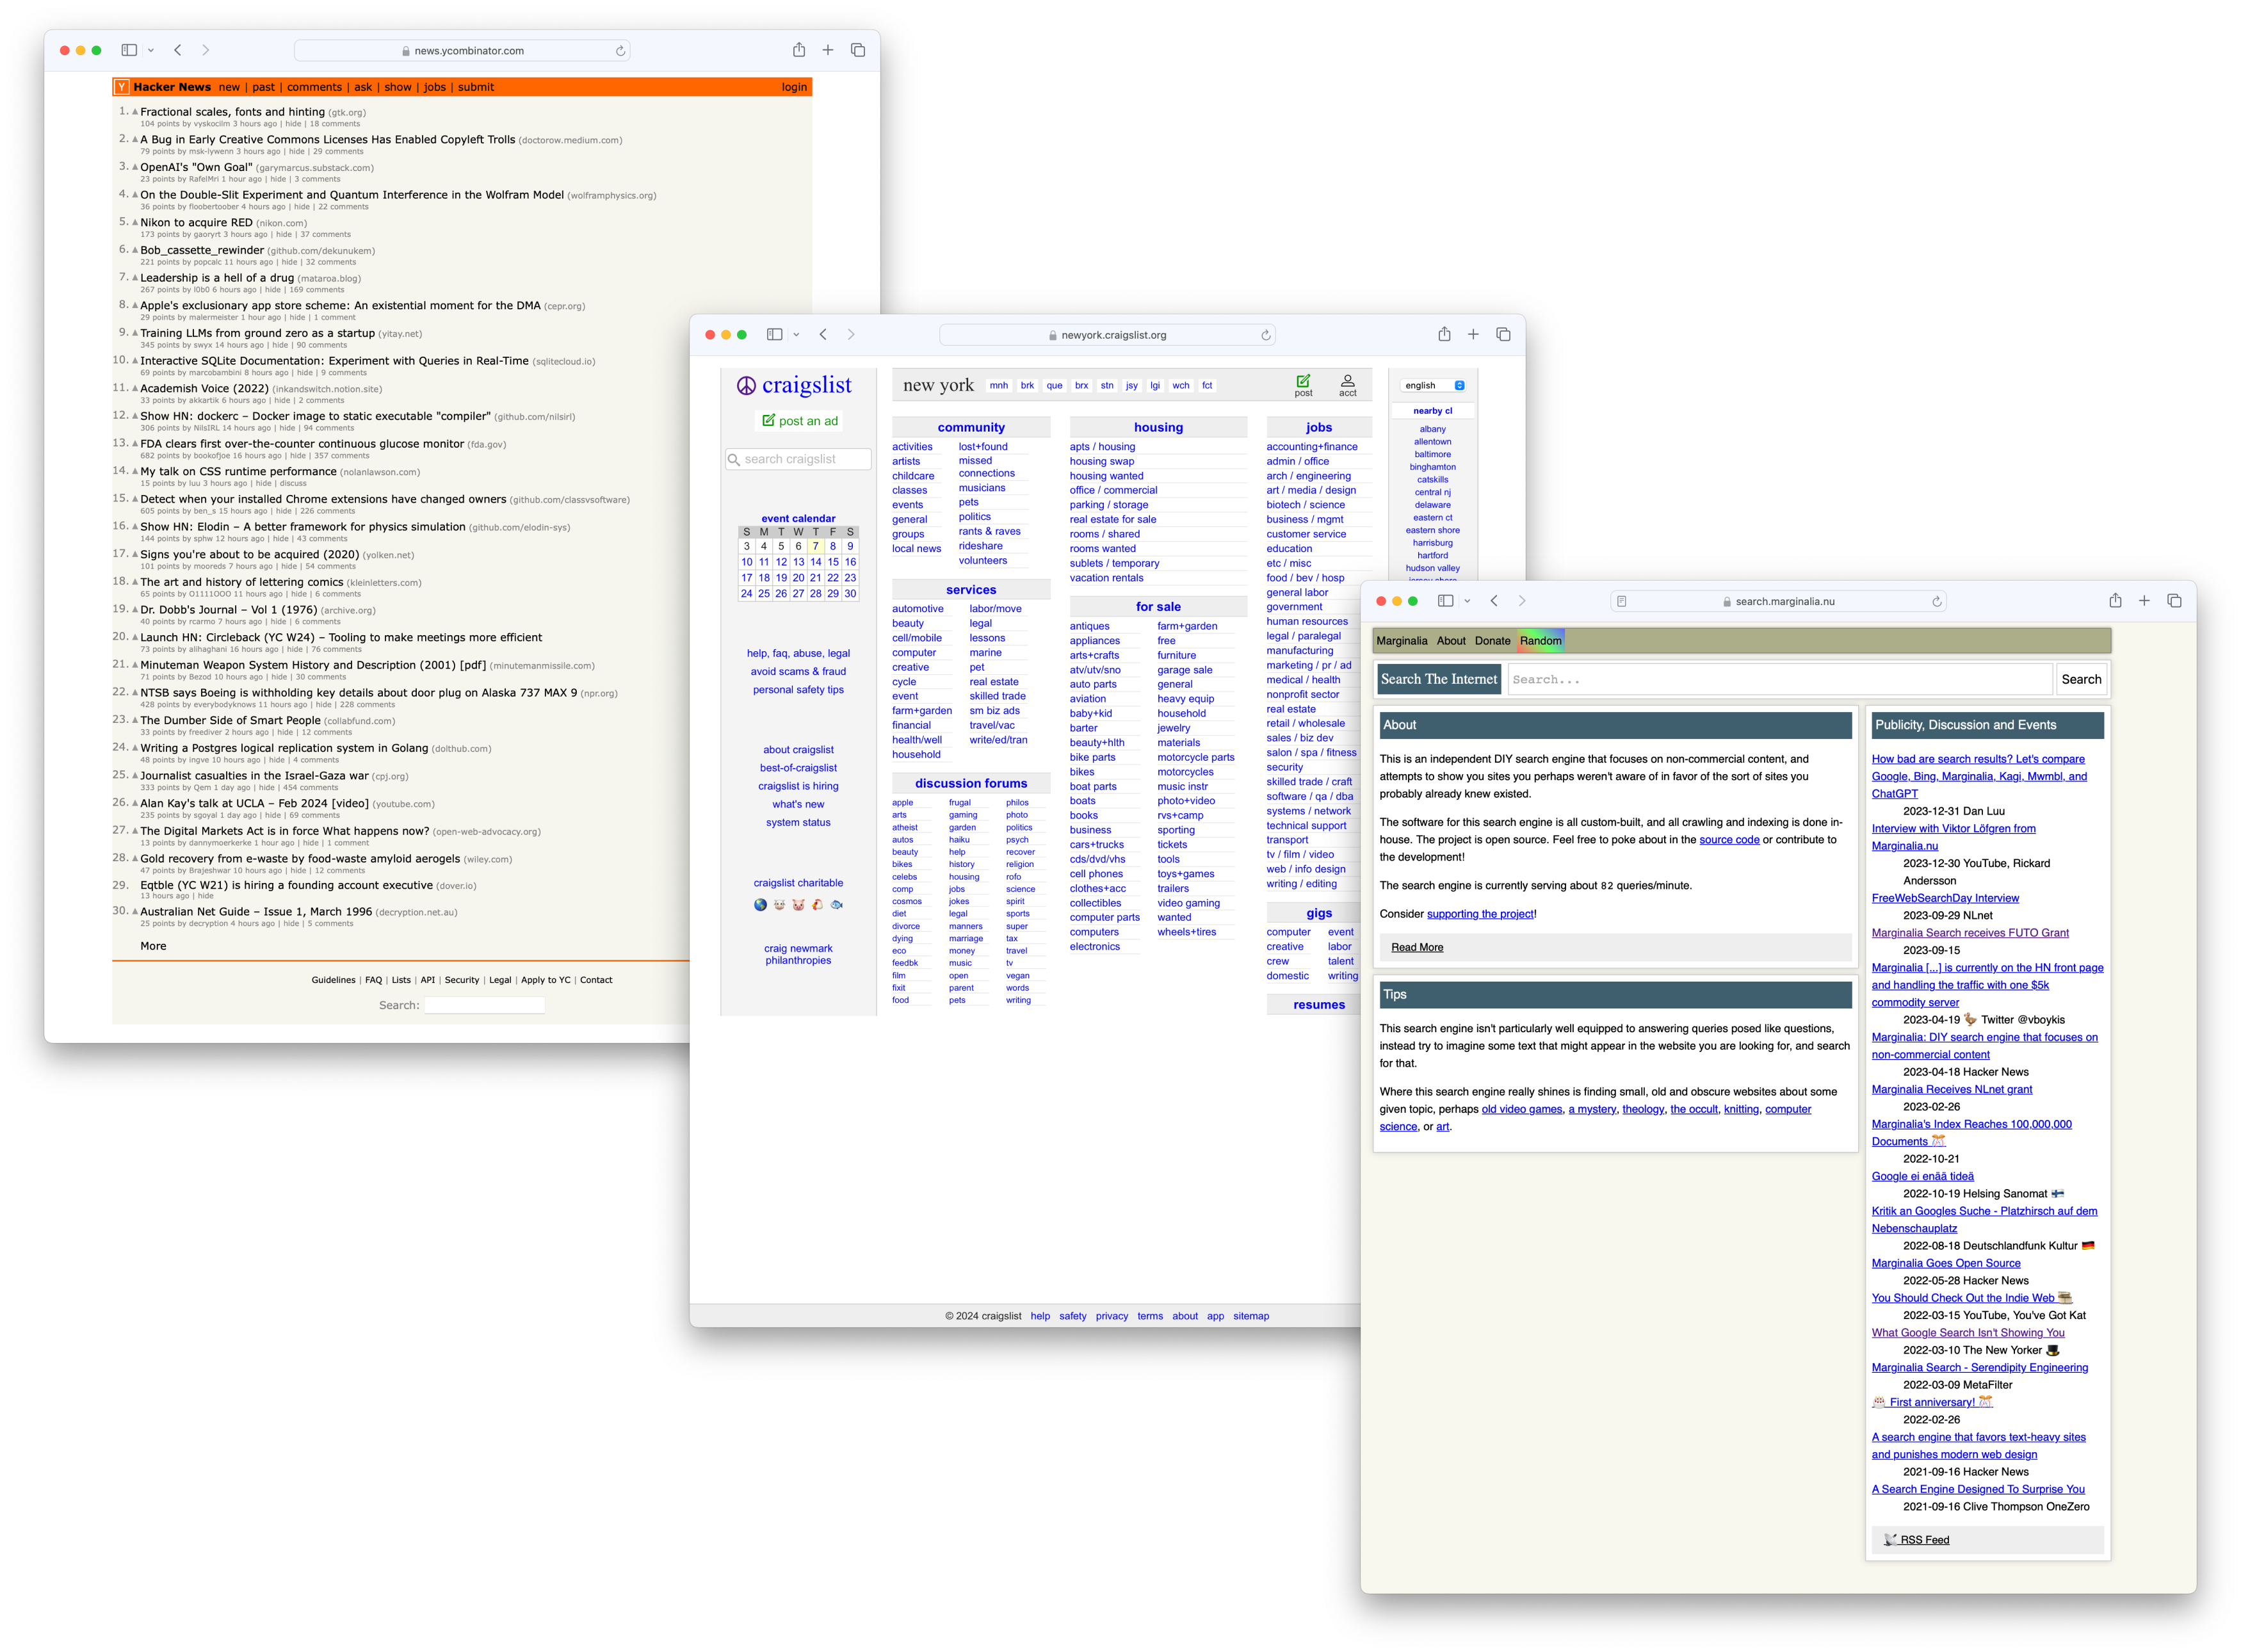Reload the craigslist page

[x=1265, y=335]
